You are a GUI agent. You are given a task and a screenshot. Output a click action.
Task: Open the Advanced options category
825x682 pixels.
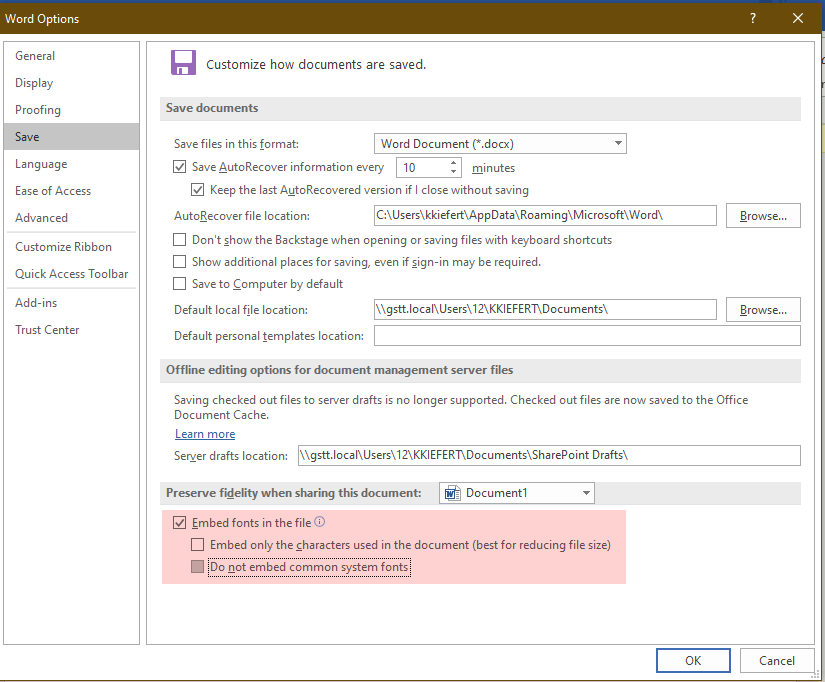click(72, 217)
